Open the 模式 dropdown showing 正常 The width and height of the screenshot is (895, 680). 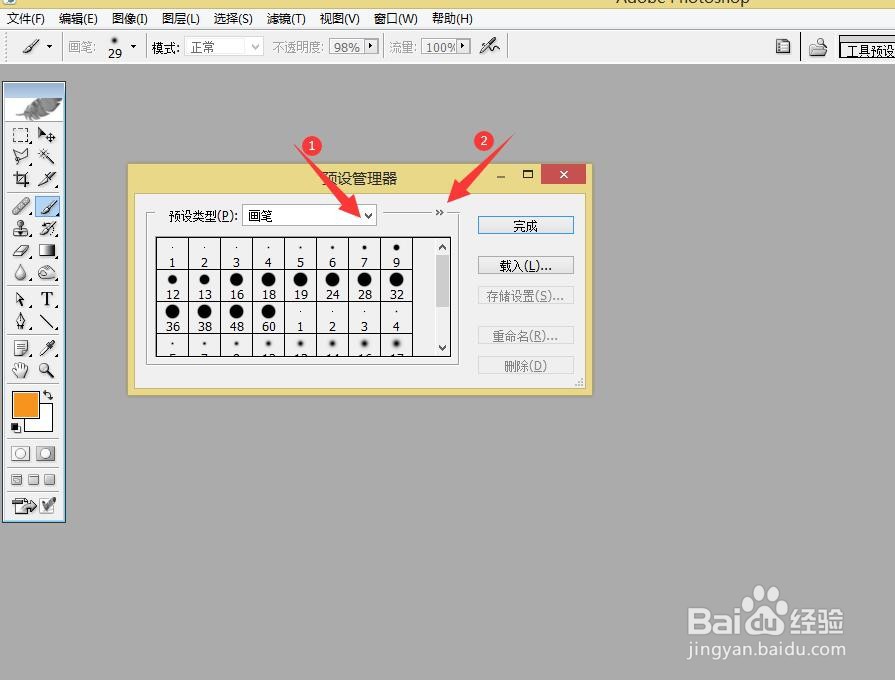pyautogui.click(x=224, y=46)
